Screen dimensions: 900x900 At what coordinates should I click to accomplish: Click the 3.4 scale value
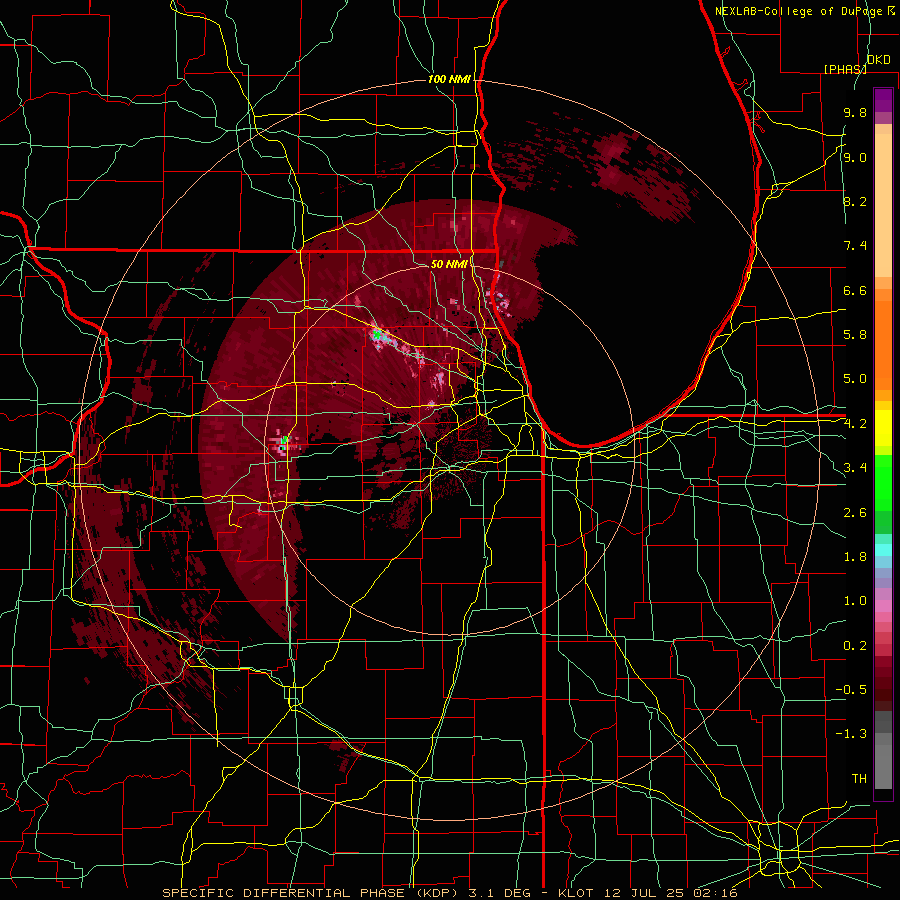pyautogui.click(x=855, y=468)
